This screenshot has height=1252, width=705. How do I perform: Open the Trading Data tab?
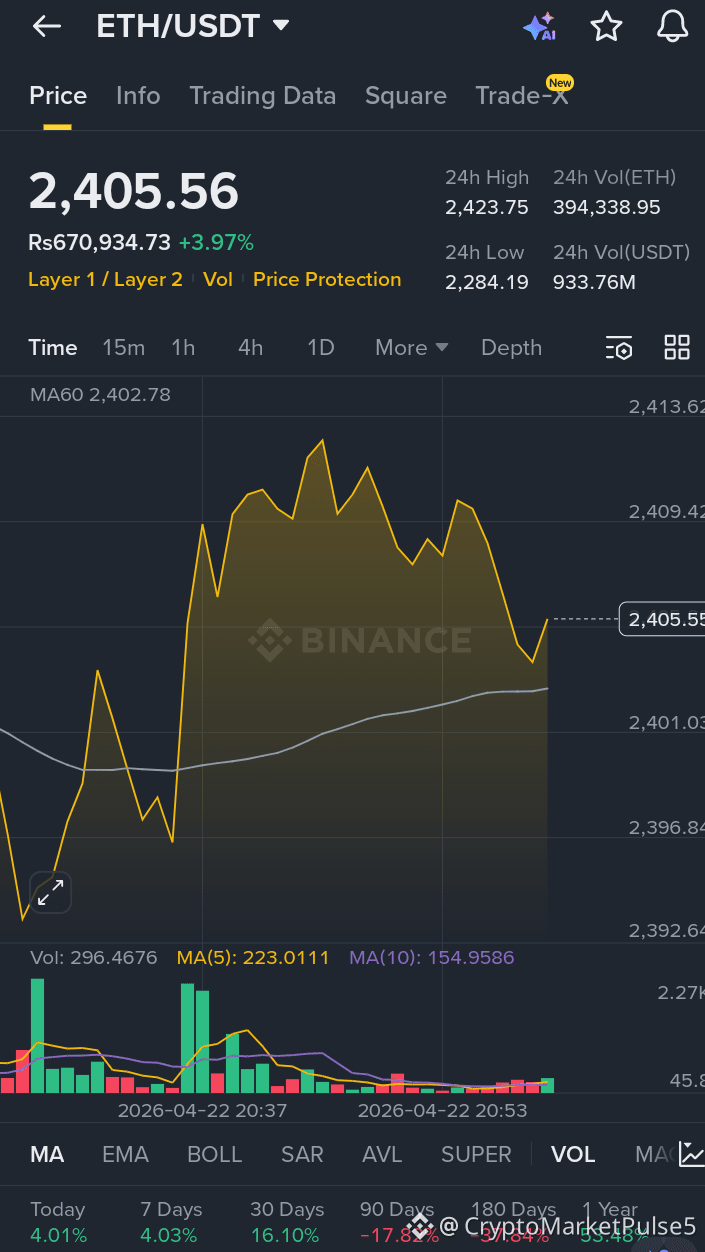(x=262, y=96)
